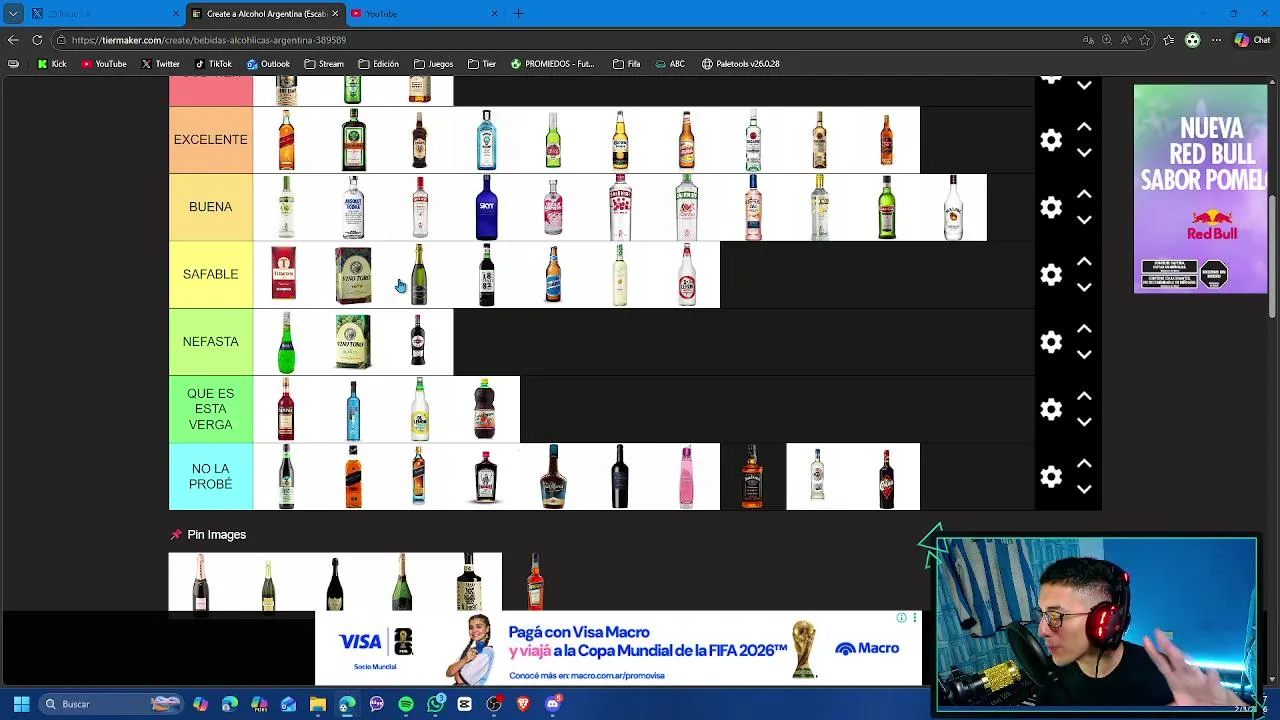Image resolution: width=1280 pixels, height=720 pixels.
Task: Open settings gear for QUE ES ESTA VERGA row
Action: click(x=1051, y=409)
